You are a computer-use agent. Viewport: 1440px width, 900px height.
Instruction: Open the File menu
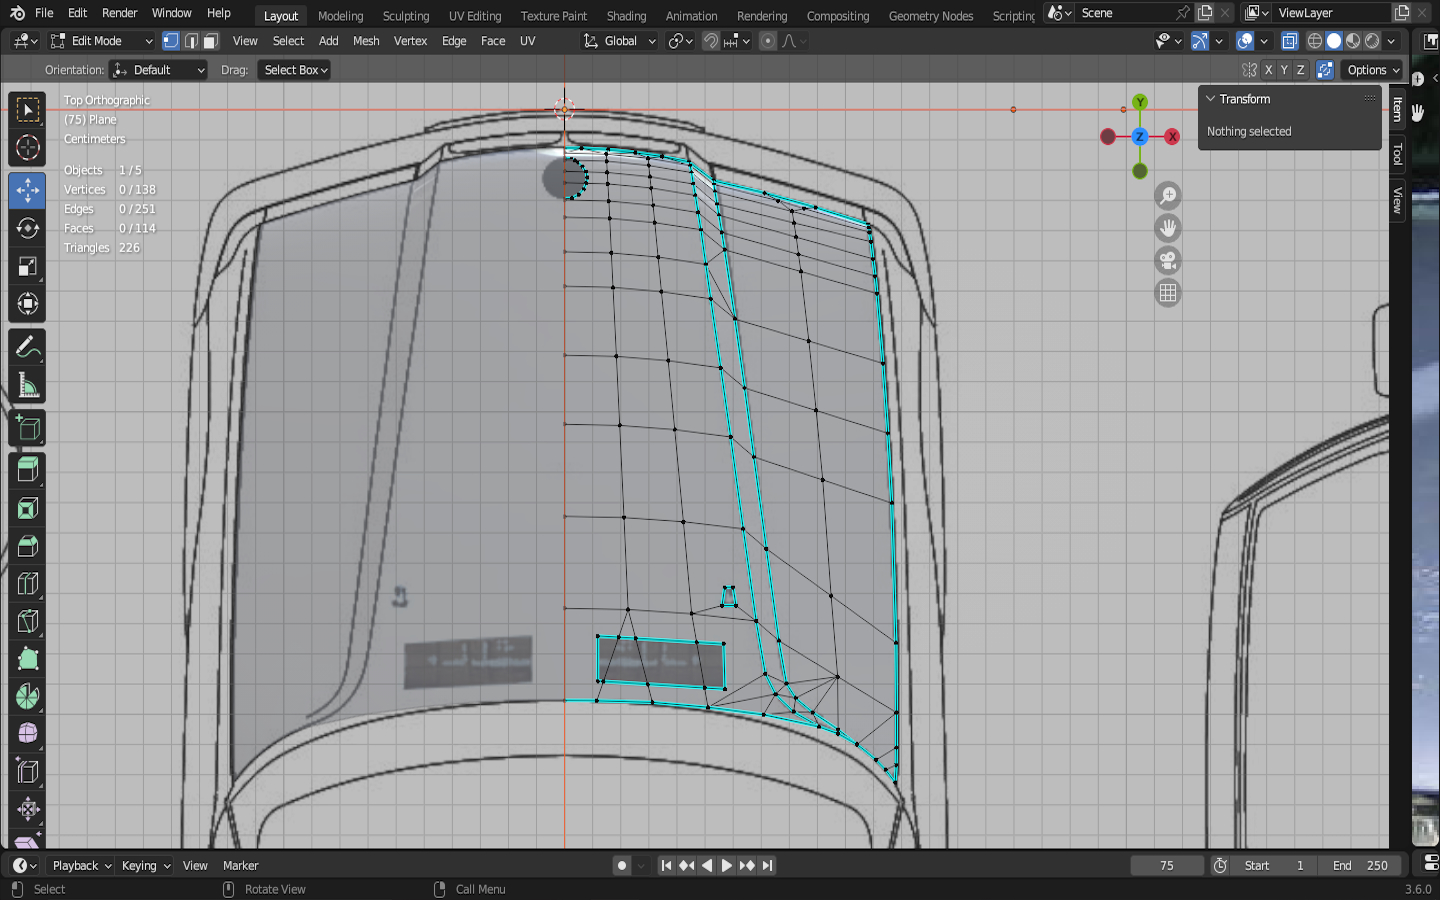coord(44,13)
